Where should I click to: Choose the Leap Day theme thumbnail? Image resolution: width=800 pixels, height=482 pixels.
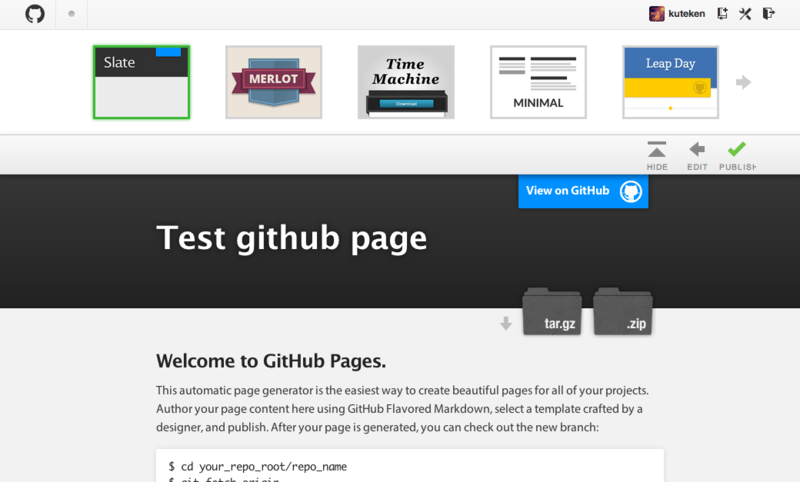[x=670, y=82]
